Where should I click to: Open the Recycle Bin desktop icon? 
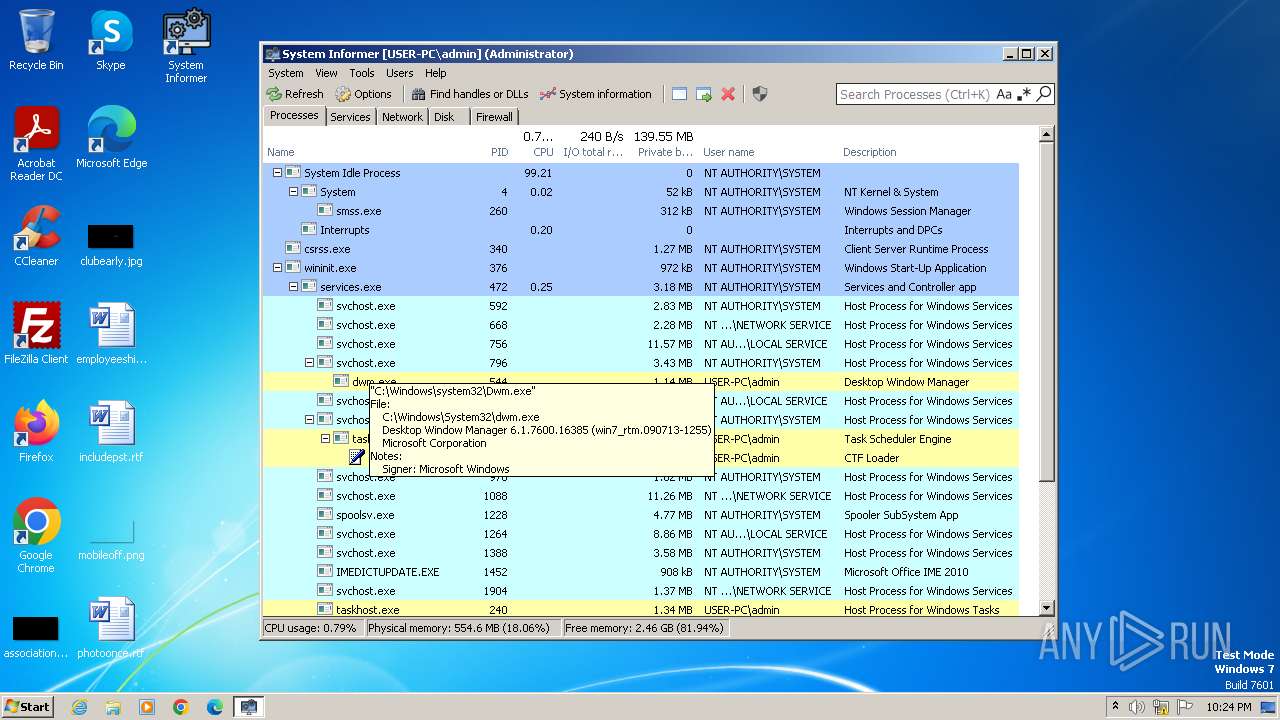(36, 40)
